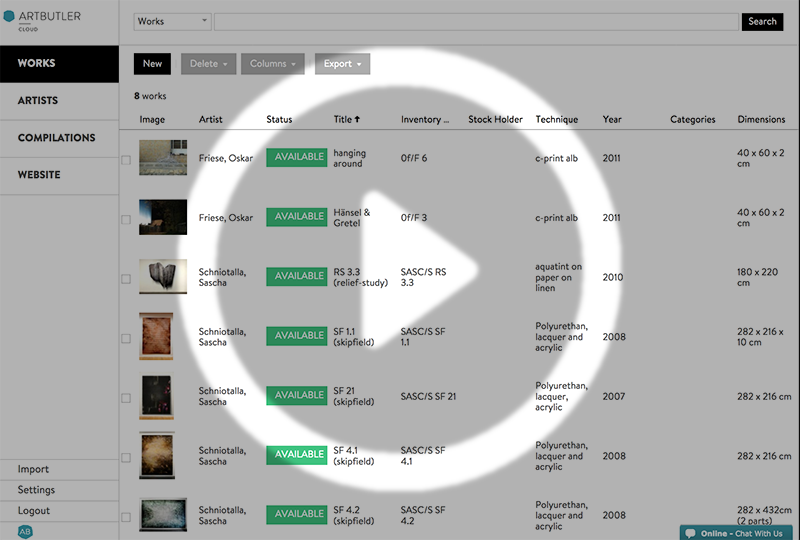Screen dimensions: 800x540
Task: Open Import in the sidebar
Action: pyautogui.click(x=33, y=469)
